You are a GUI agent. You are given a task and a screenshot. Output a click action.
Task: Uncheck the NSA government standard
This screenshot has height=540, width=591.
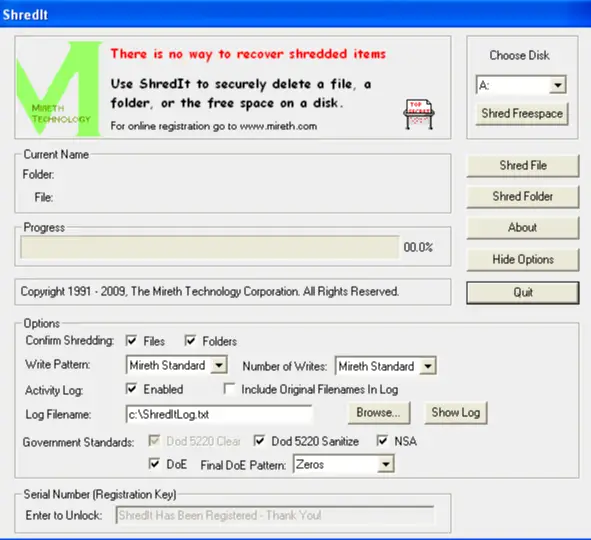click(x=382, y=441)
